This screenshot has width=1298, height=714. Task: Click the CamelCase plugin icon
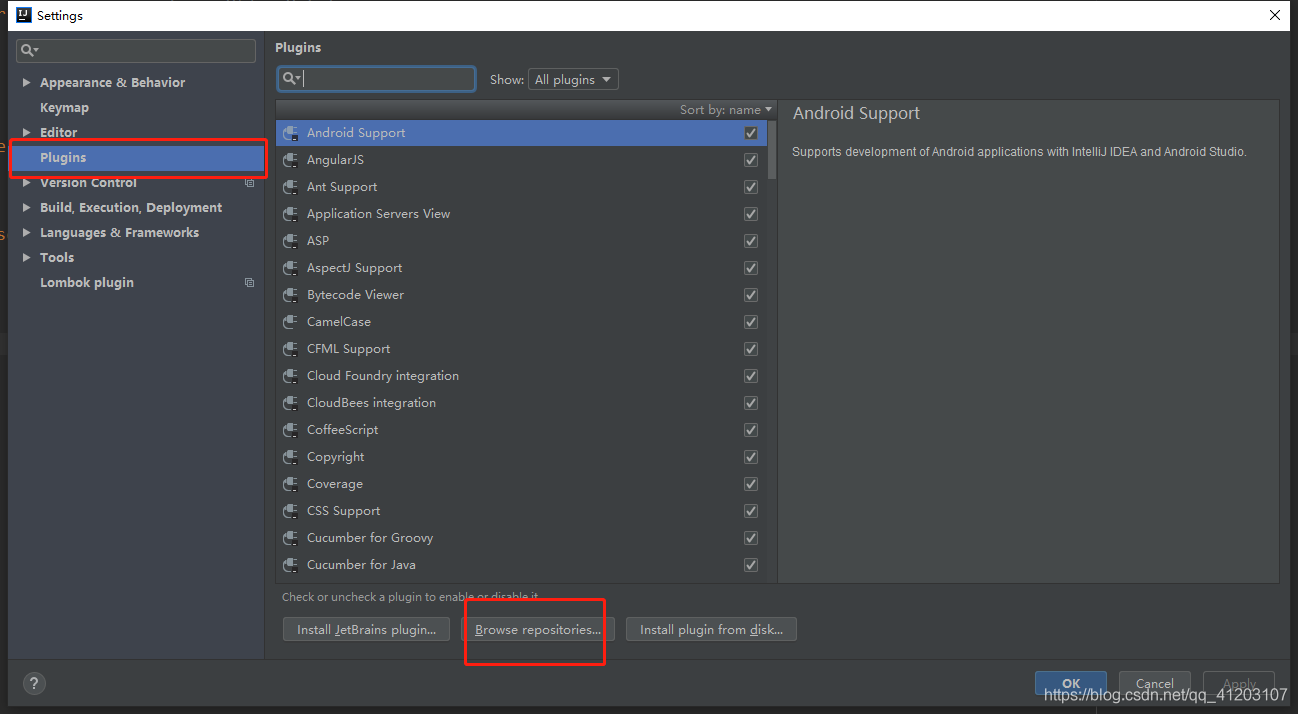coord(291,322)
